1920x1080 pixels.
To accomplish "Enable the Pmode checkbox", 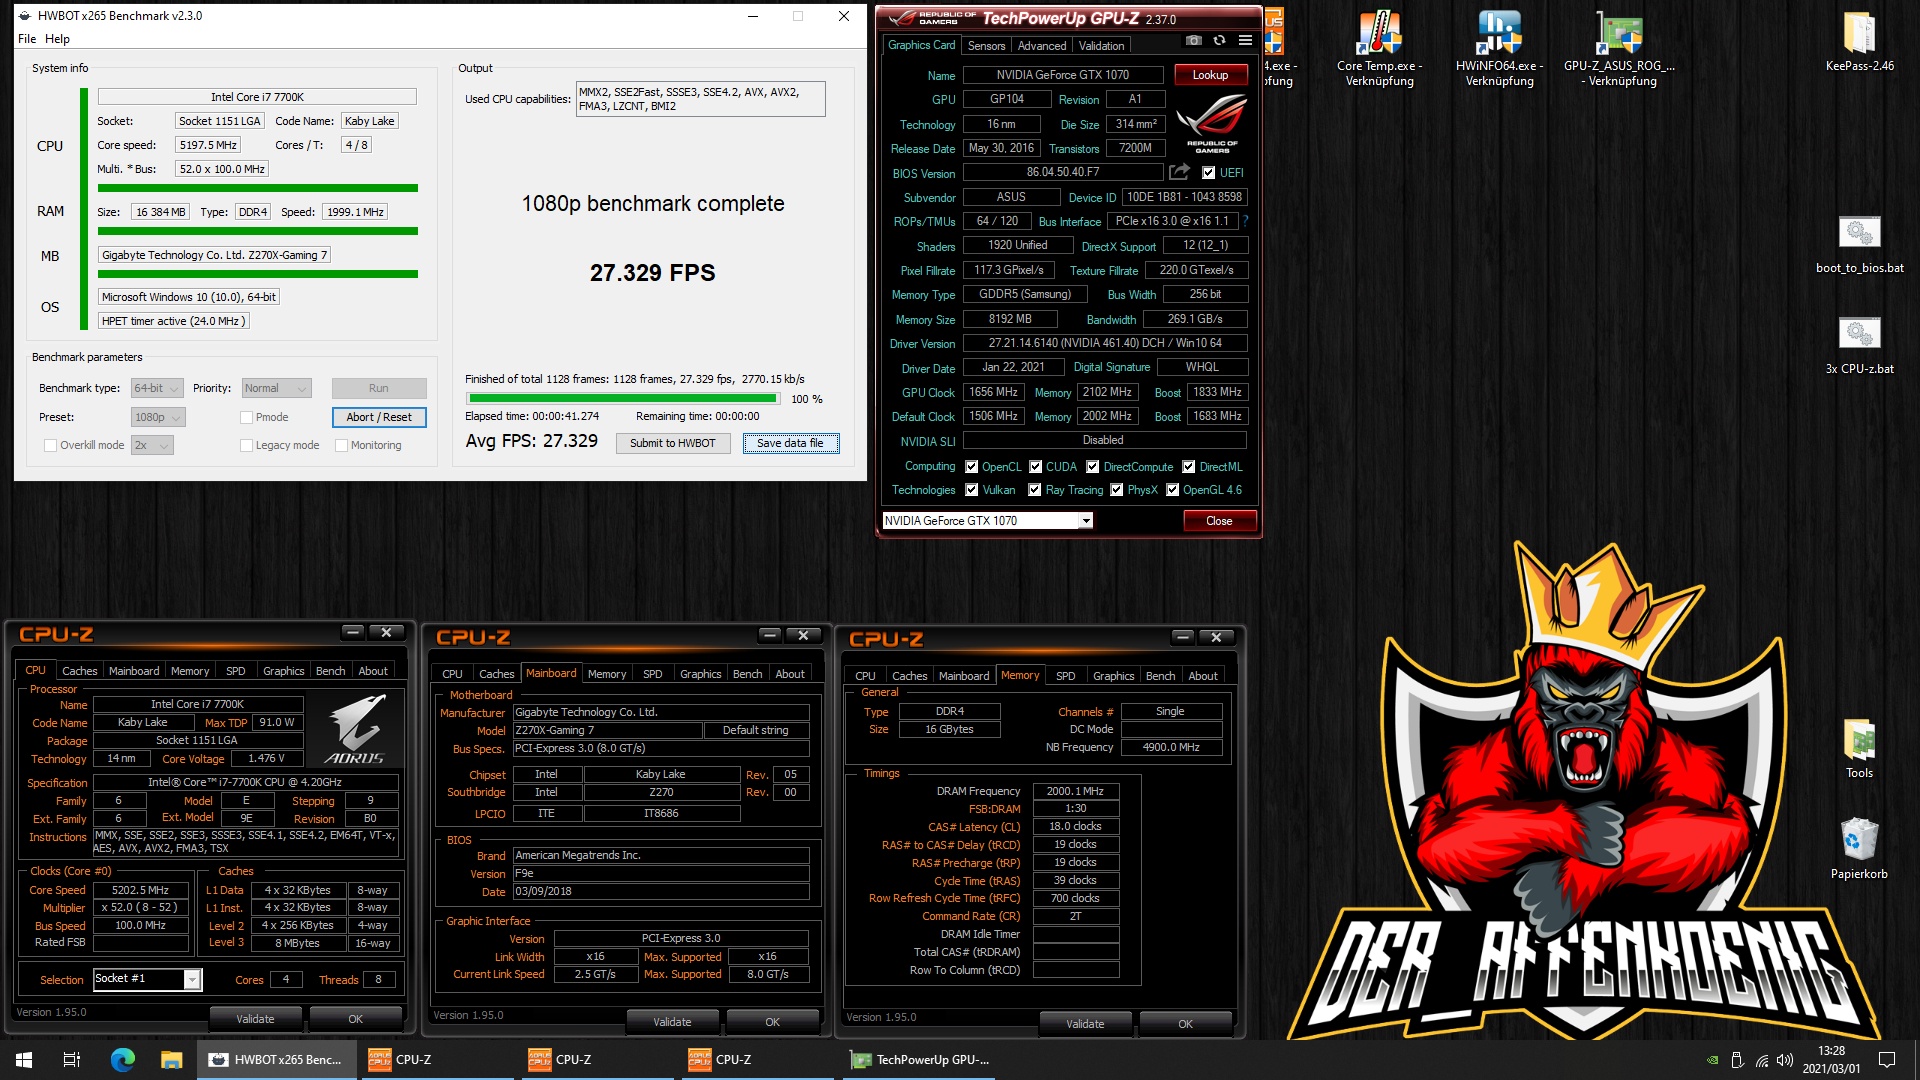I will (246, 417).
